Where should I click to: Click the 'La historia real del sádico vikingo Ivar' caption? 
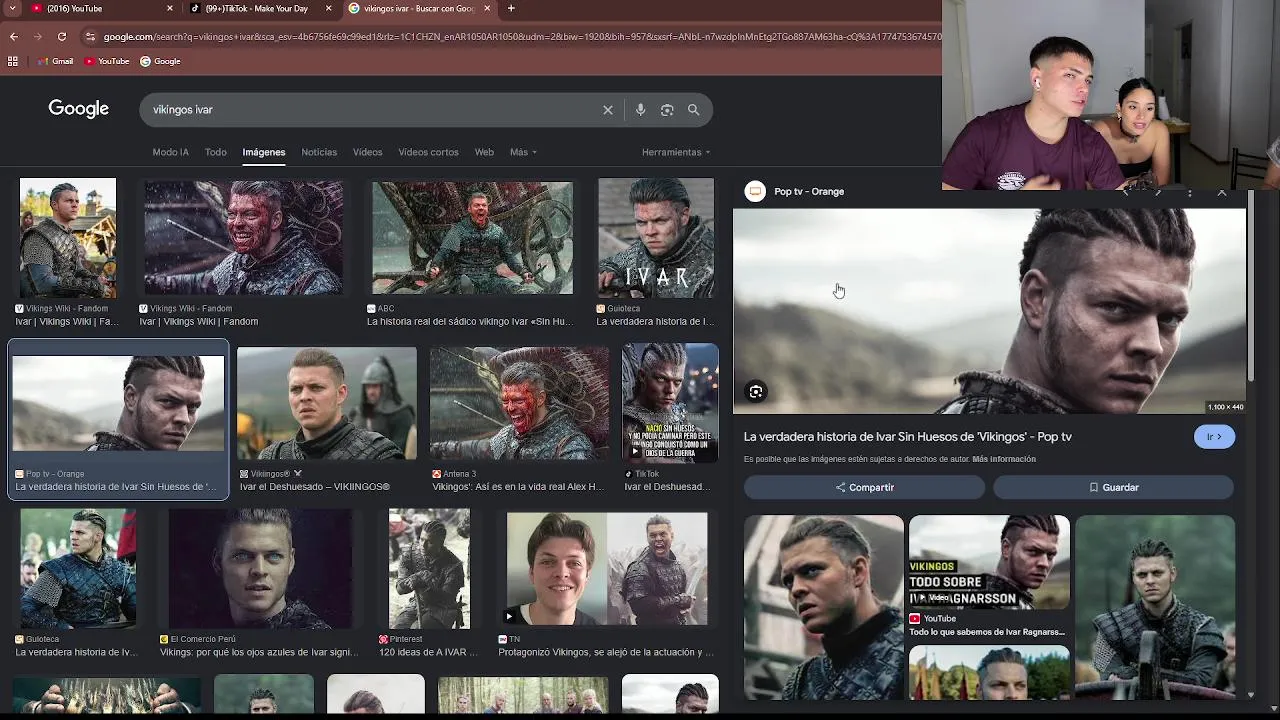(x=469, y=322)
